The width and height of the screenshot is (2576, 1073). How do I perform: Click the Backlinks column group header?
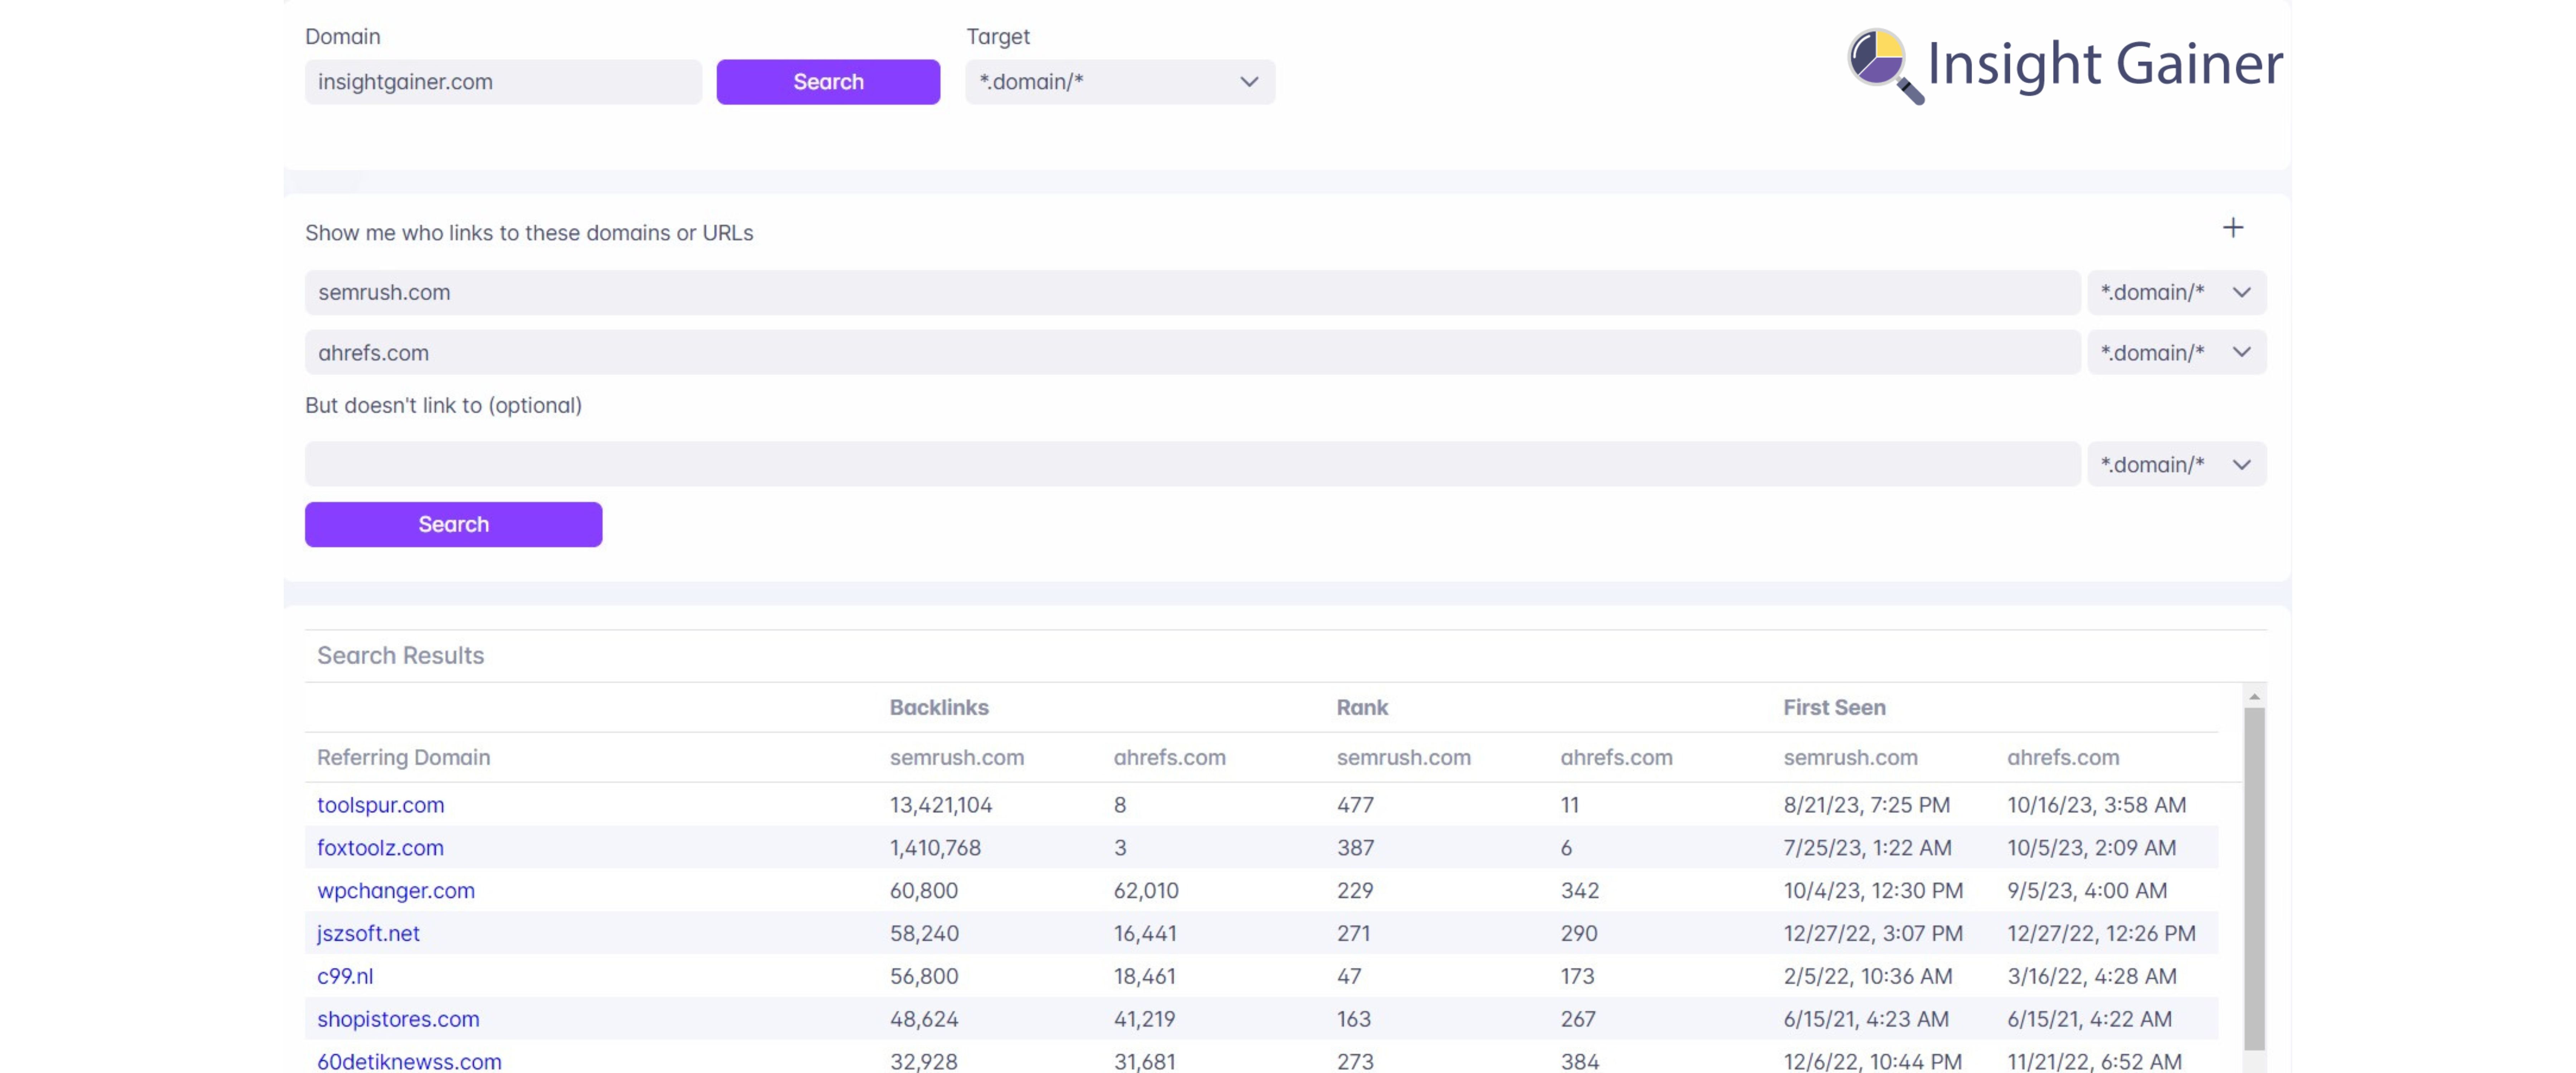pyautogui.click(x=939, y=707)
